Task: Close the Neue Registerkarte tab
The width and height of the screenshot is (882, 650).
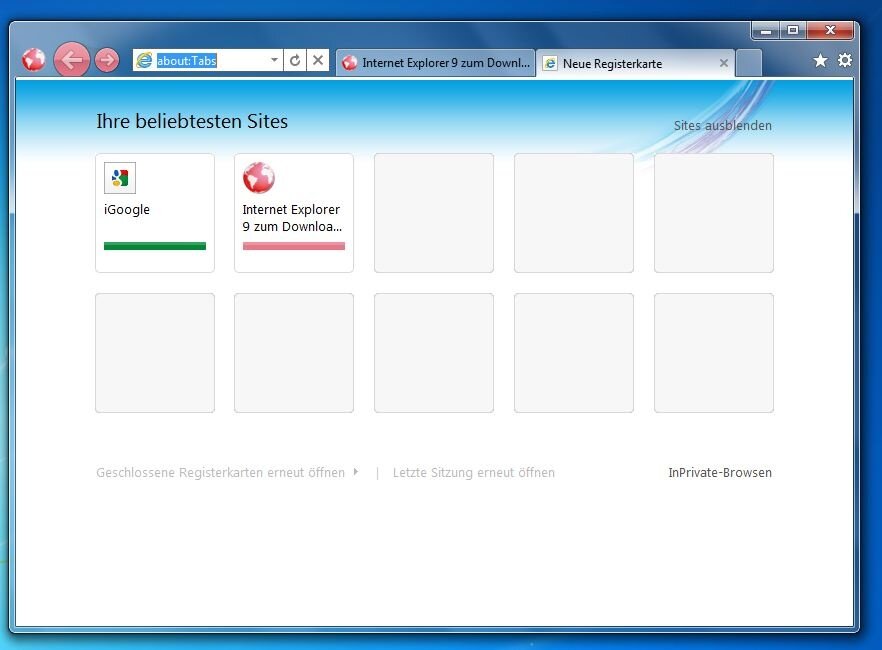Action: tap(724, 63)
